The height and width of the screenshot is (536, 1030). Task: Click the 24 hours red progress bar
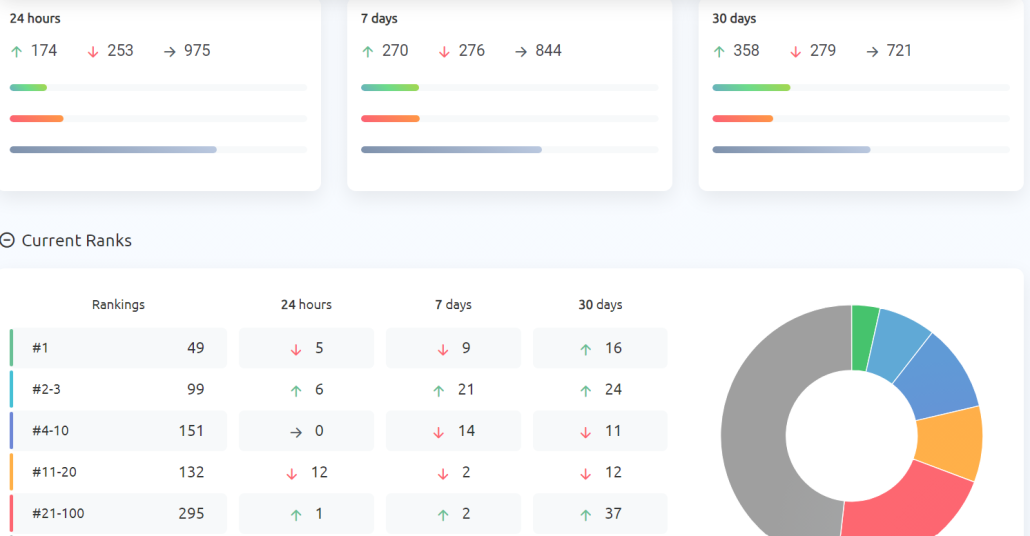tap(37, 119)
